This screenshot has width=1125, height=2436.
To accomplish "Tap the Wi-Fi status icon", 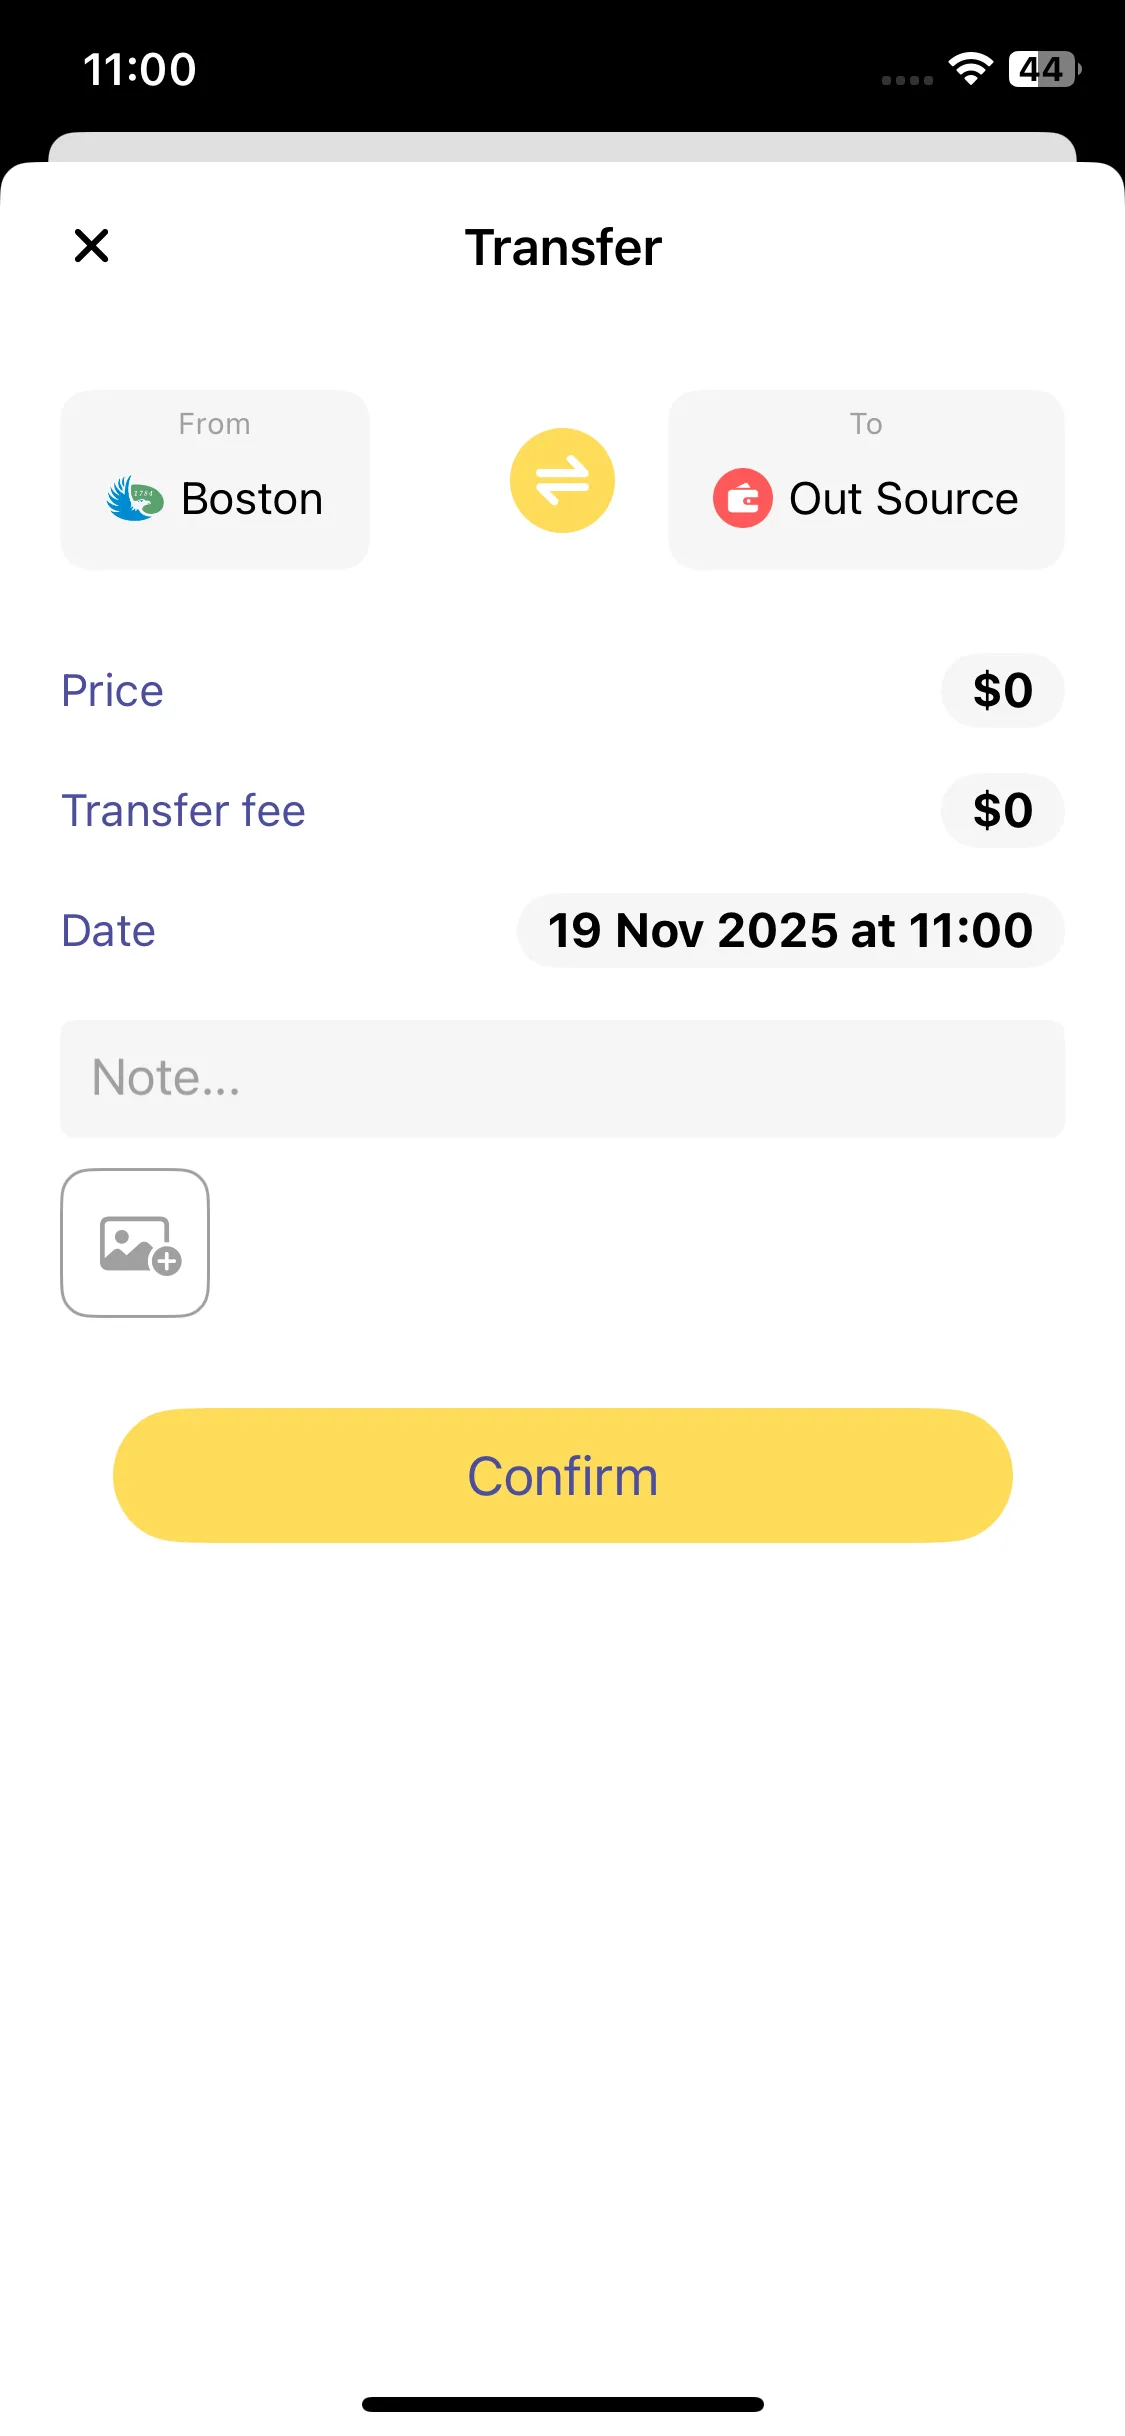I will [x=970, y=69].
